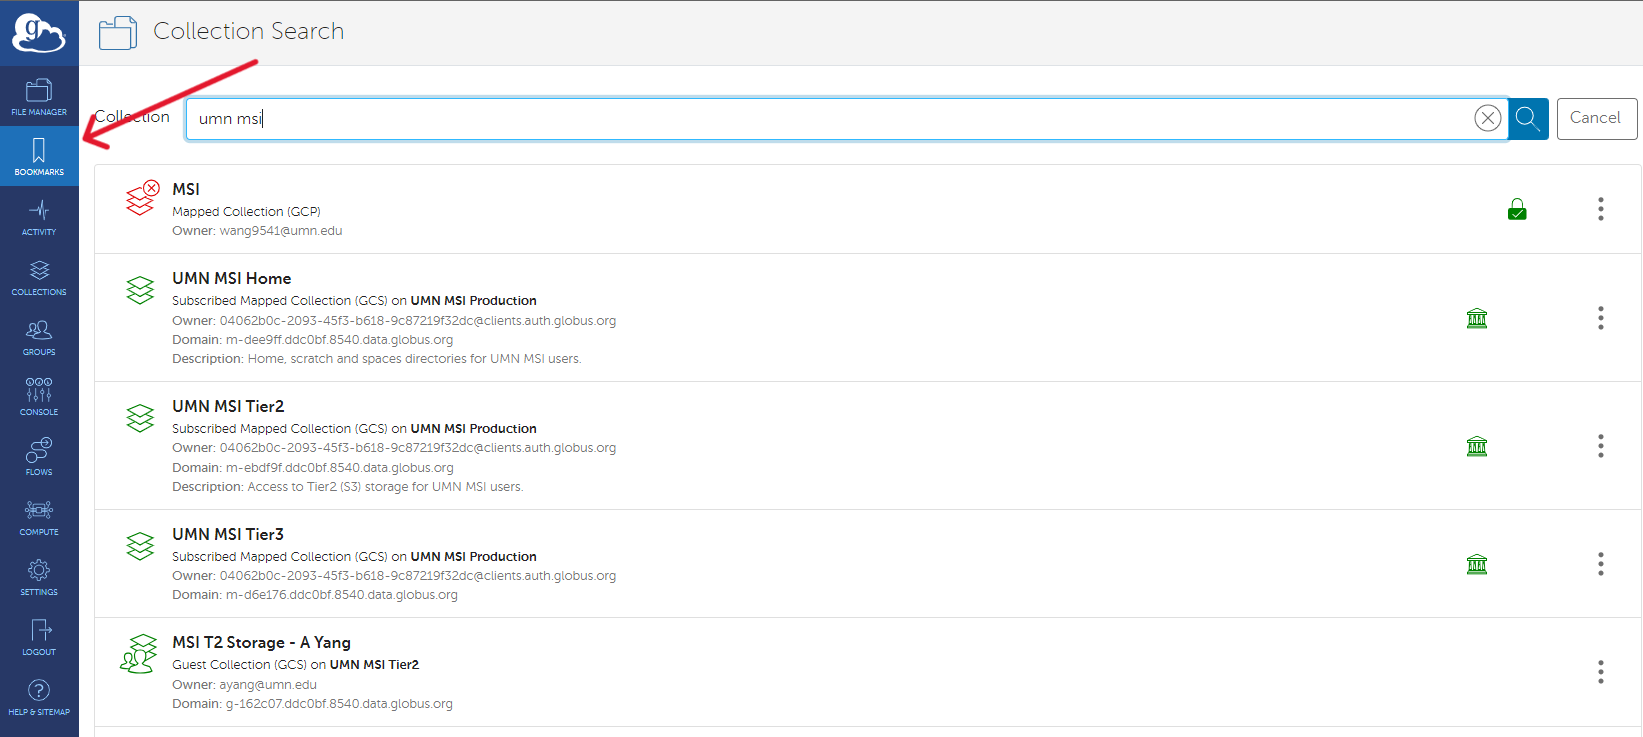Image resolution: width=1643 pixels, height=737 pixels.
Task: Open Flows in the sidebar
Action: (39, 457)
